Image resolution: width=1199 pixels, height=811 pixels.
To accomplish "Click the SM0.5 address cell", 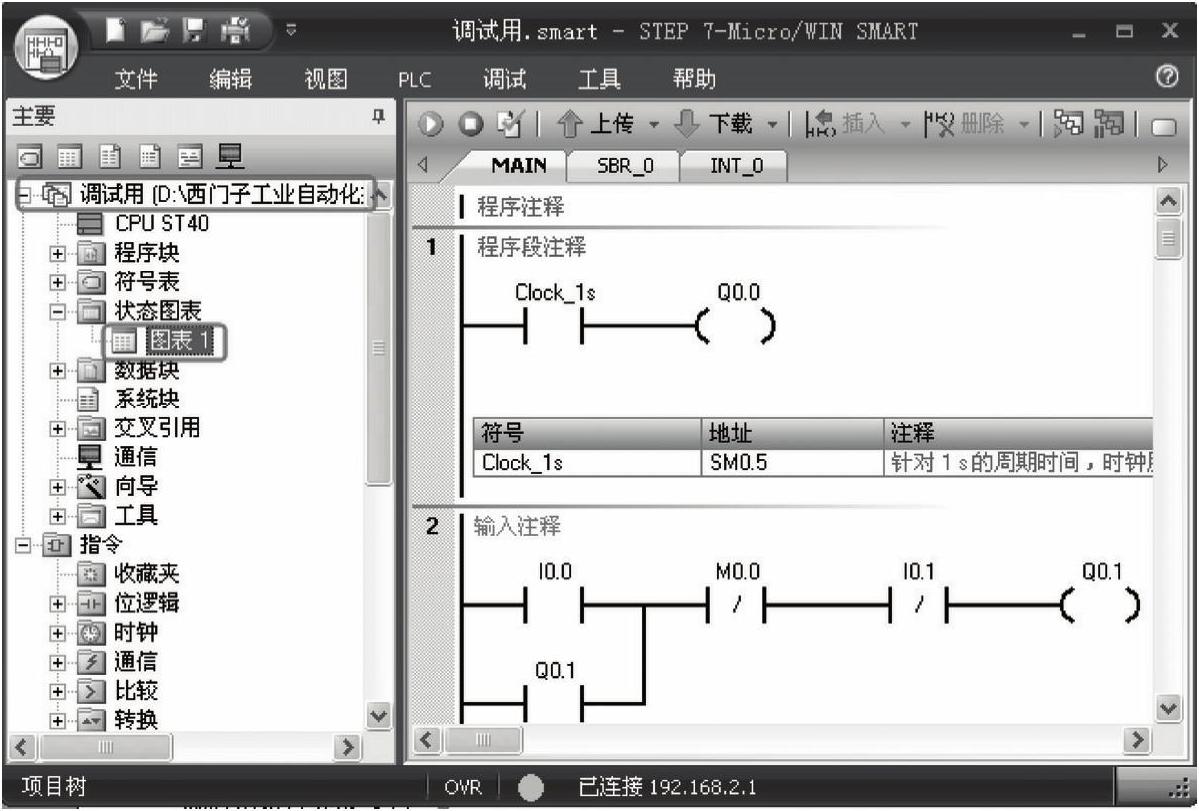I will [x=792, y=463].
